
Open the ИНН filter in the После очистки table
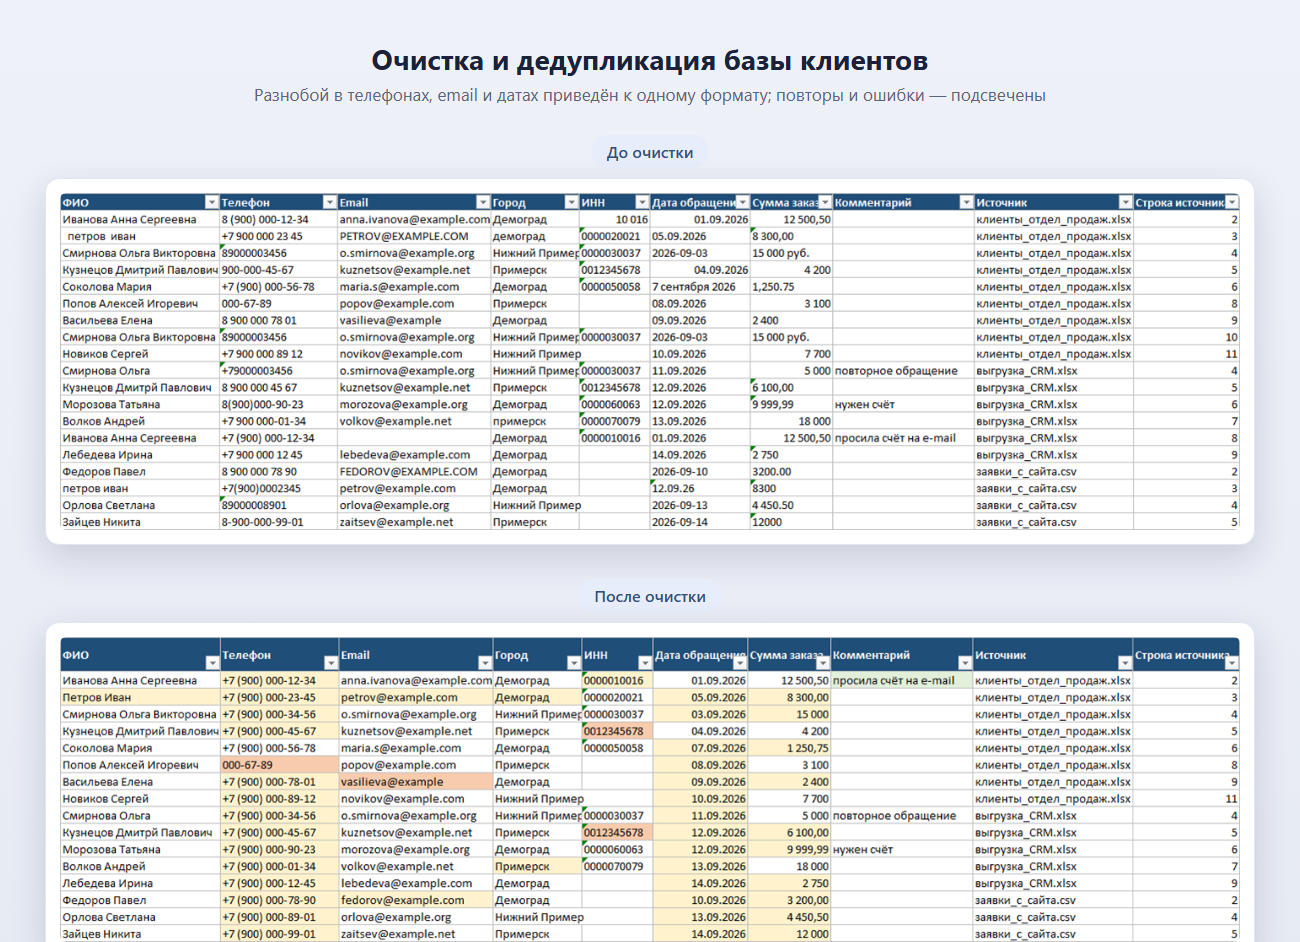click(645, 663)
